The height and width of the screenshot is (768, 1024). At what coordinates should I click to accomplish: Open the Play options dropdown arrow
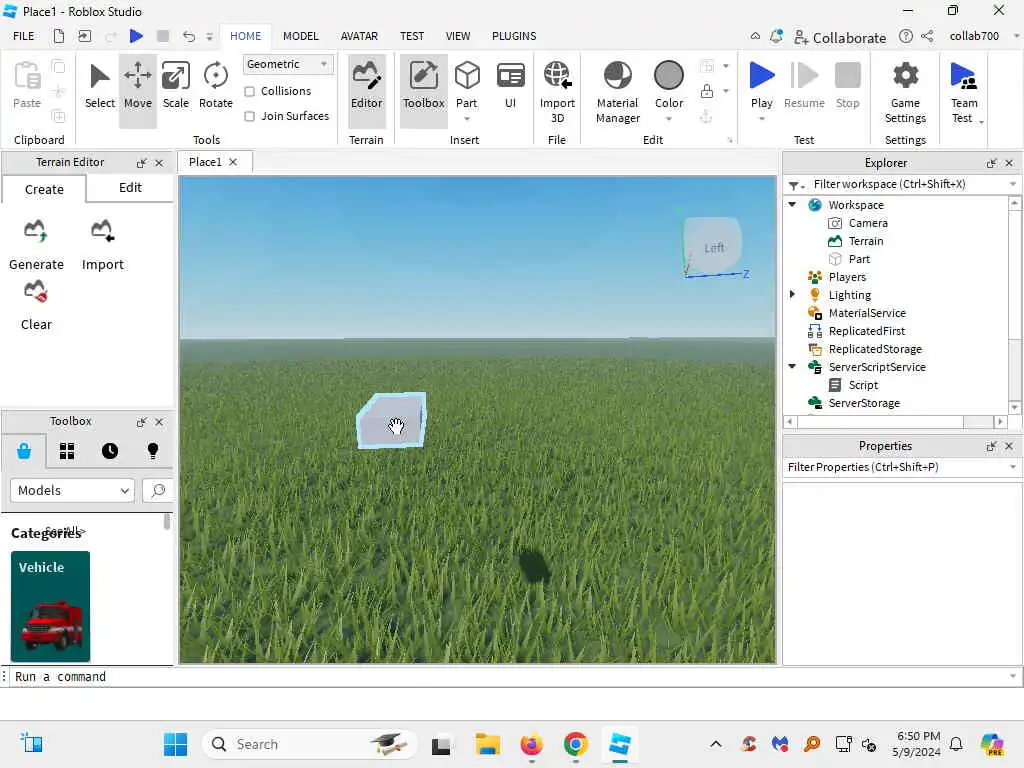click(x=761, y=119)
